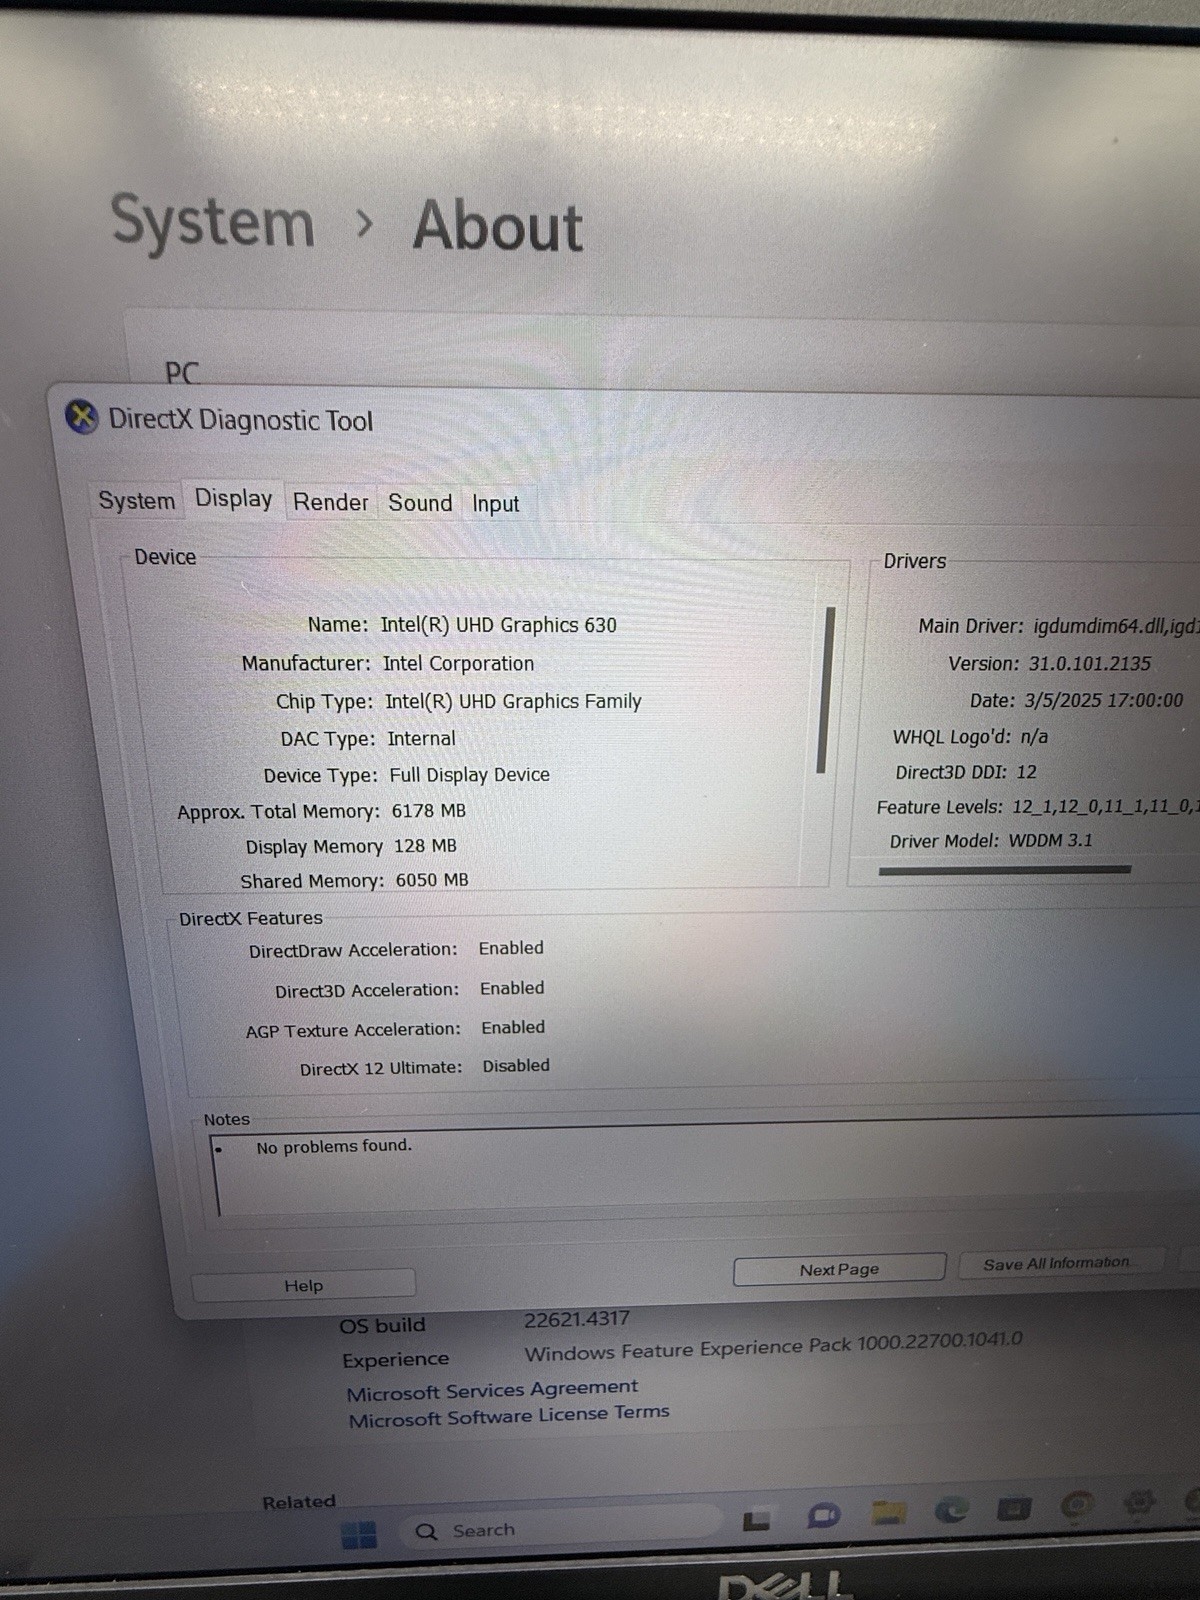
Task: Click Save All Information button
Action: (1062, 1263)
